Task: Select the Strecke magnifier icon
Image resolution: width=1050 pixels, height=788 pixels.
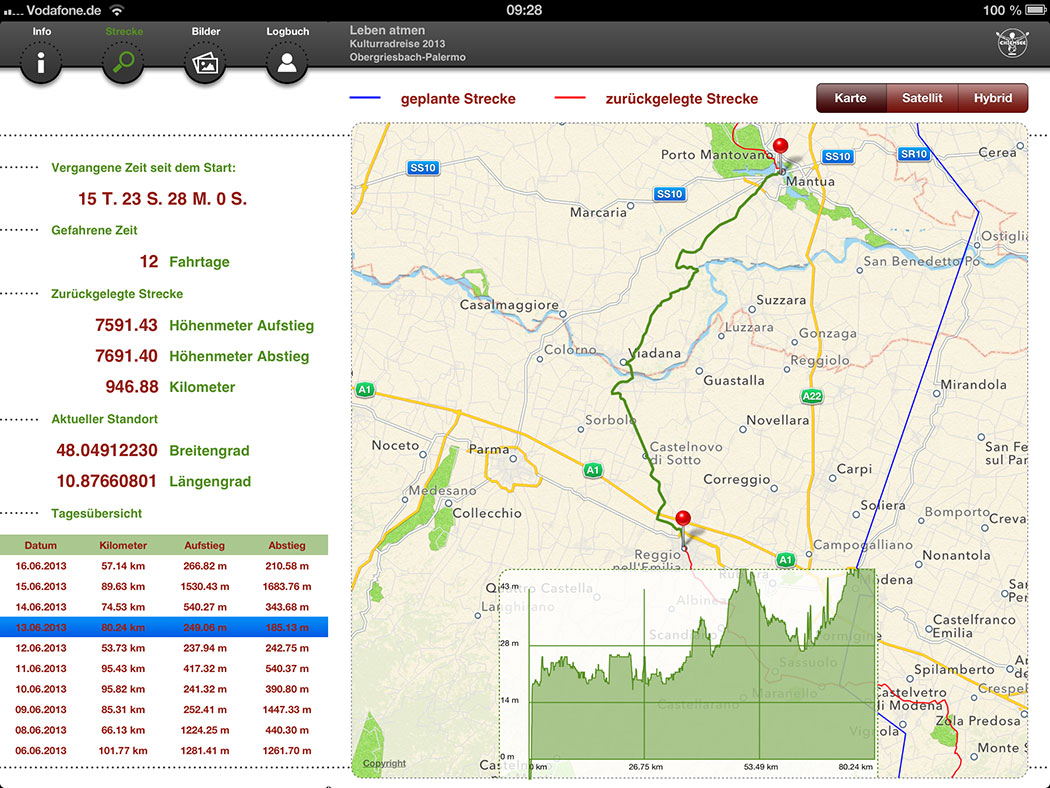Action: tap(123, 62)
